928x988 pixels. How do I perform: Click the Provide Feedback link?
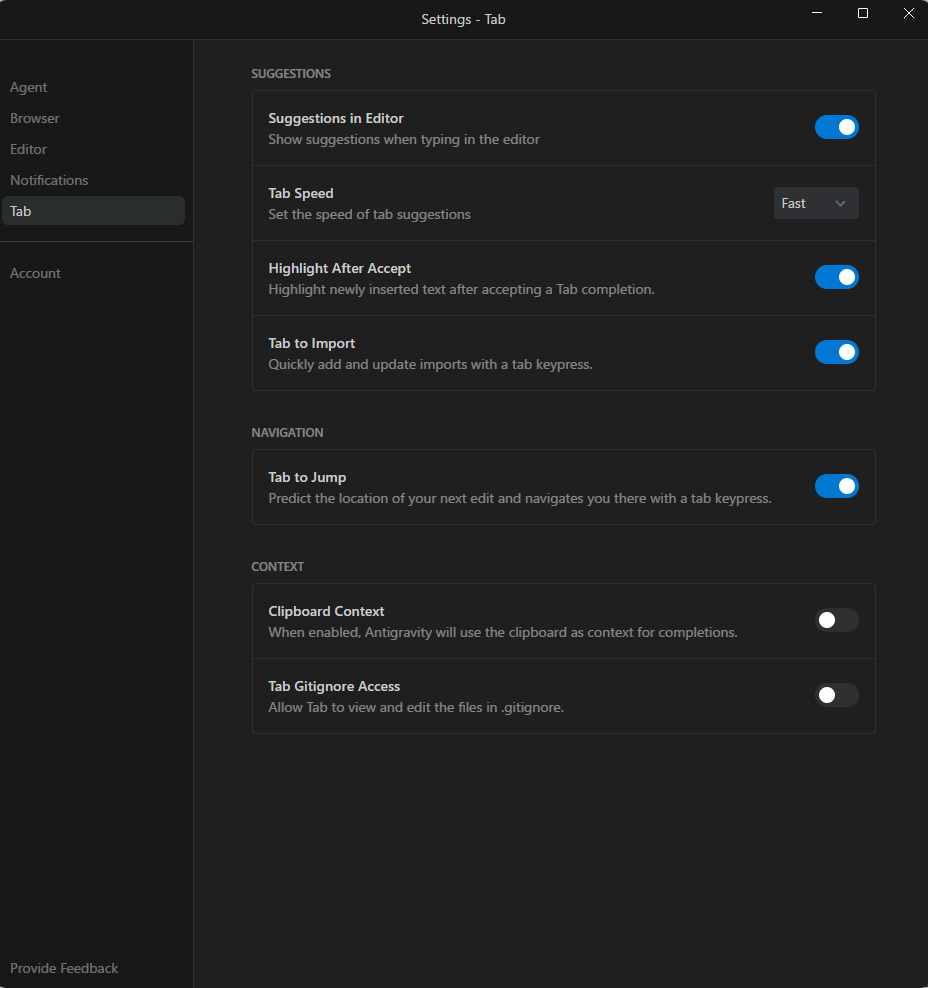pyautogui.click(x=64, y=968)
